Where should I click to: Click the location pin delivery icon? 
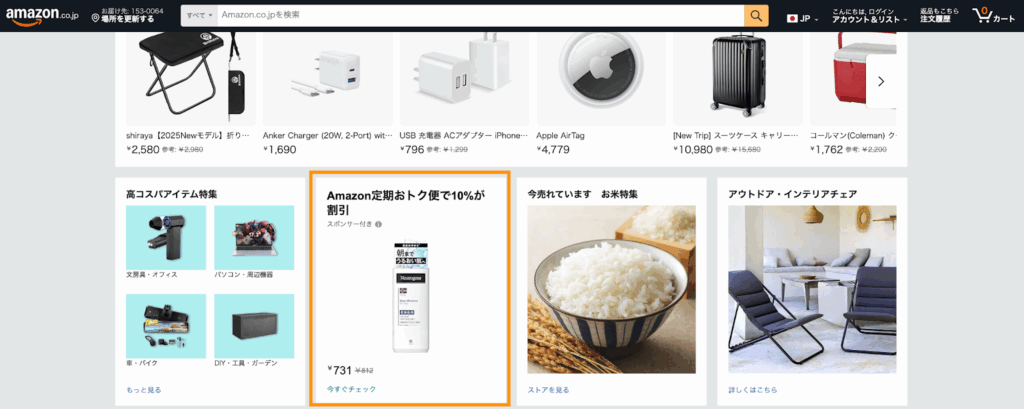point(96,18)
